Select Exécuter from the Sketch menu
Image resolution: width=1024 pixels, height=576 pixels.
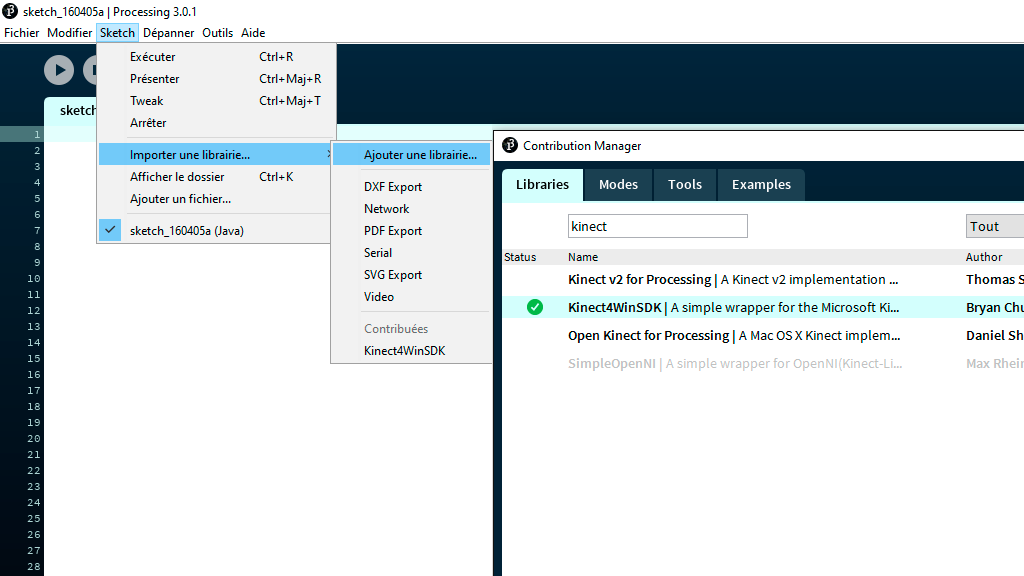pos(153,57)
